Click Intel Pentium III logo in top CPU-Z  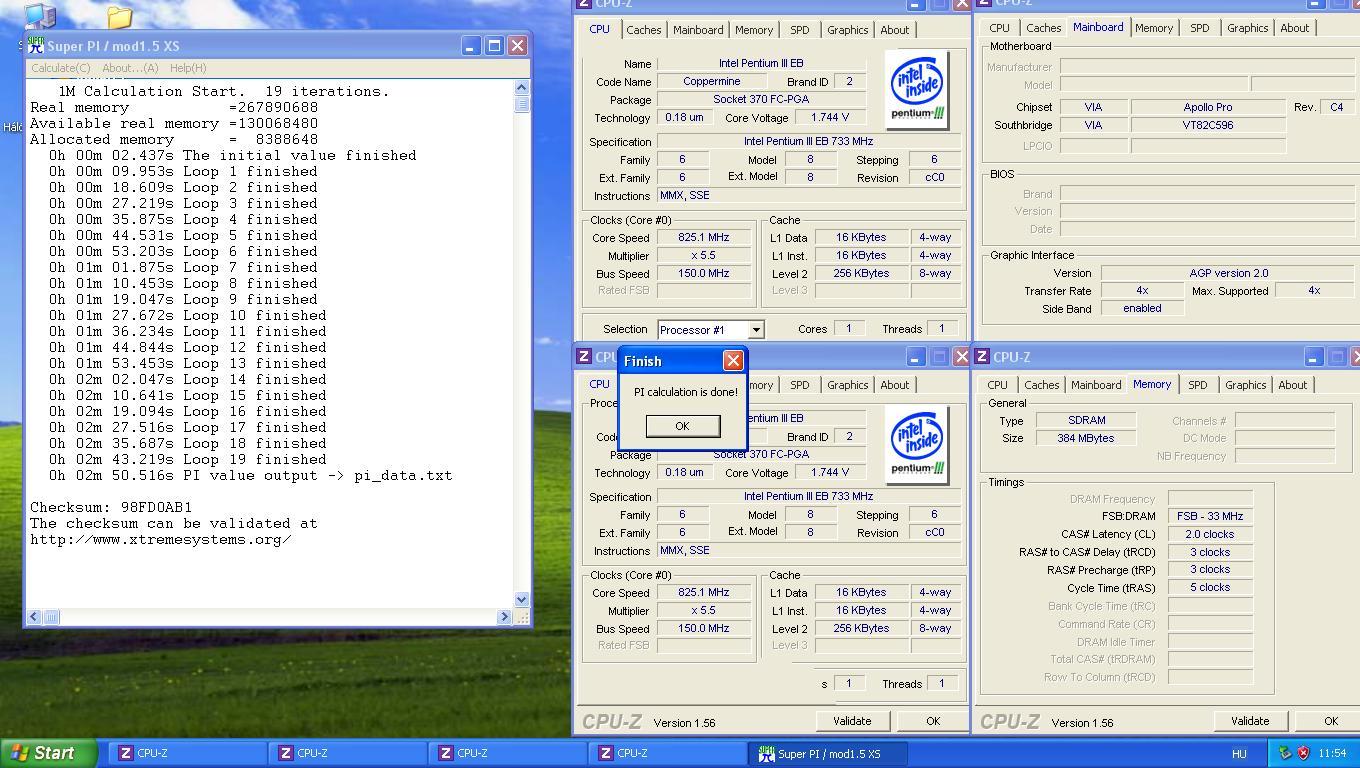[917, 89]
